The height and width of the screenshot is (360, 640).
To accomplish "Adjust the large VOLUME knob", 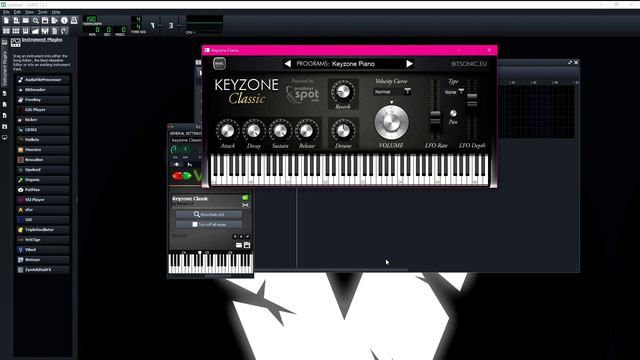I will coord(391,122).
